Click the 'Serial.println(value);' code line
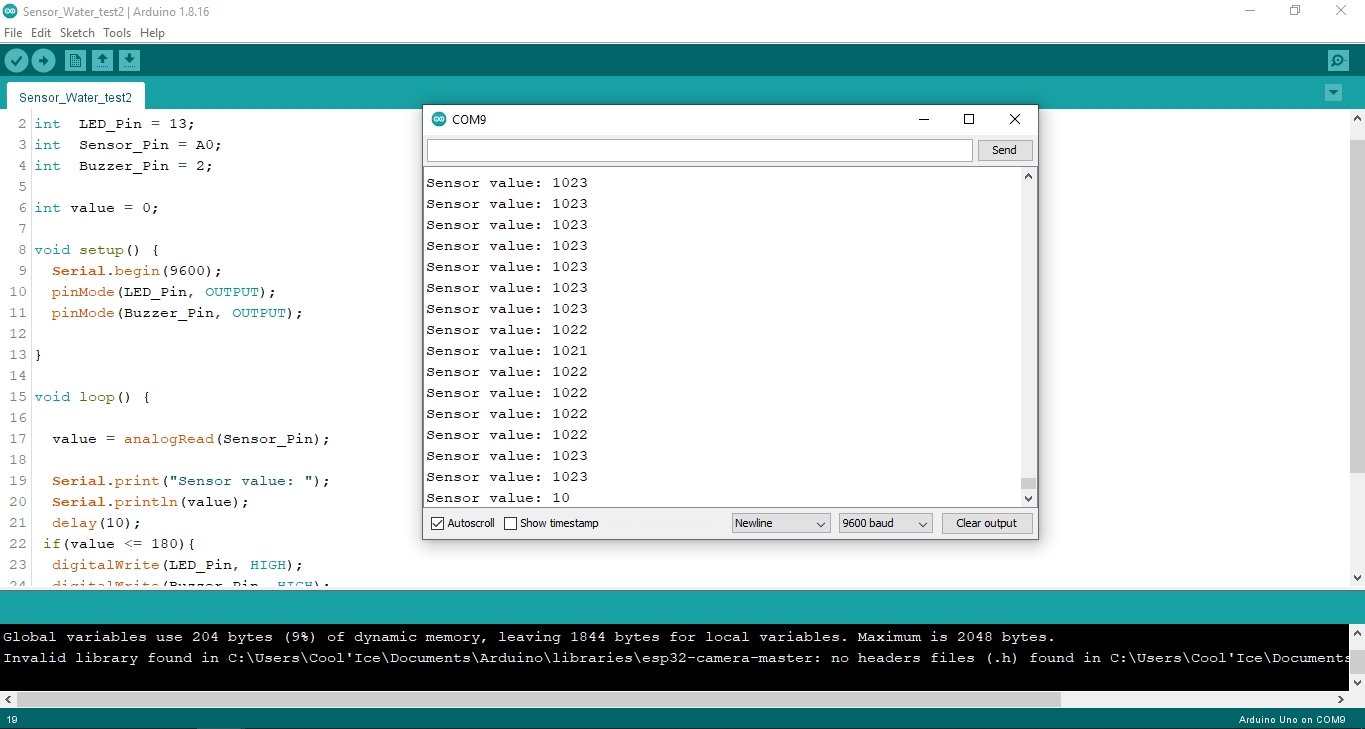 coord(150,502)
